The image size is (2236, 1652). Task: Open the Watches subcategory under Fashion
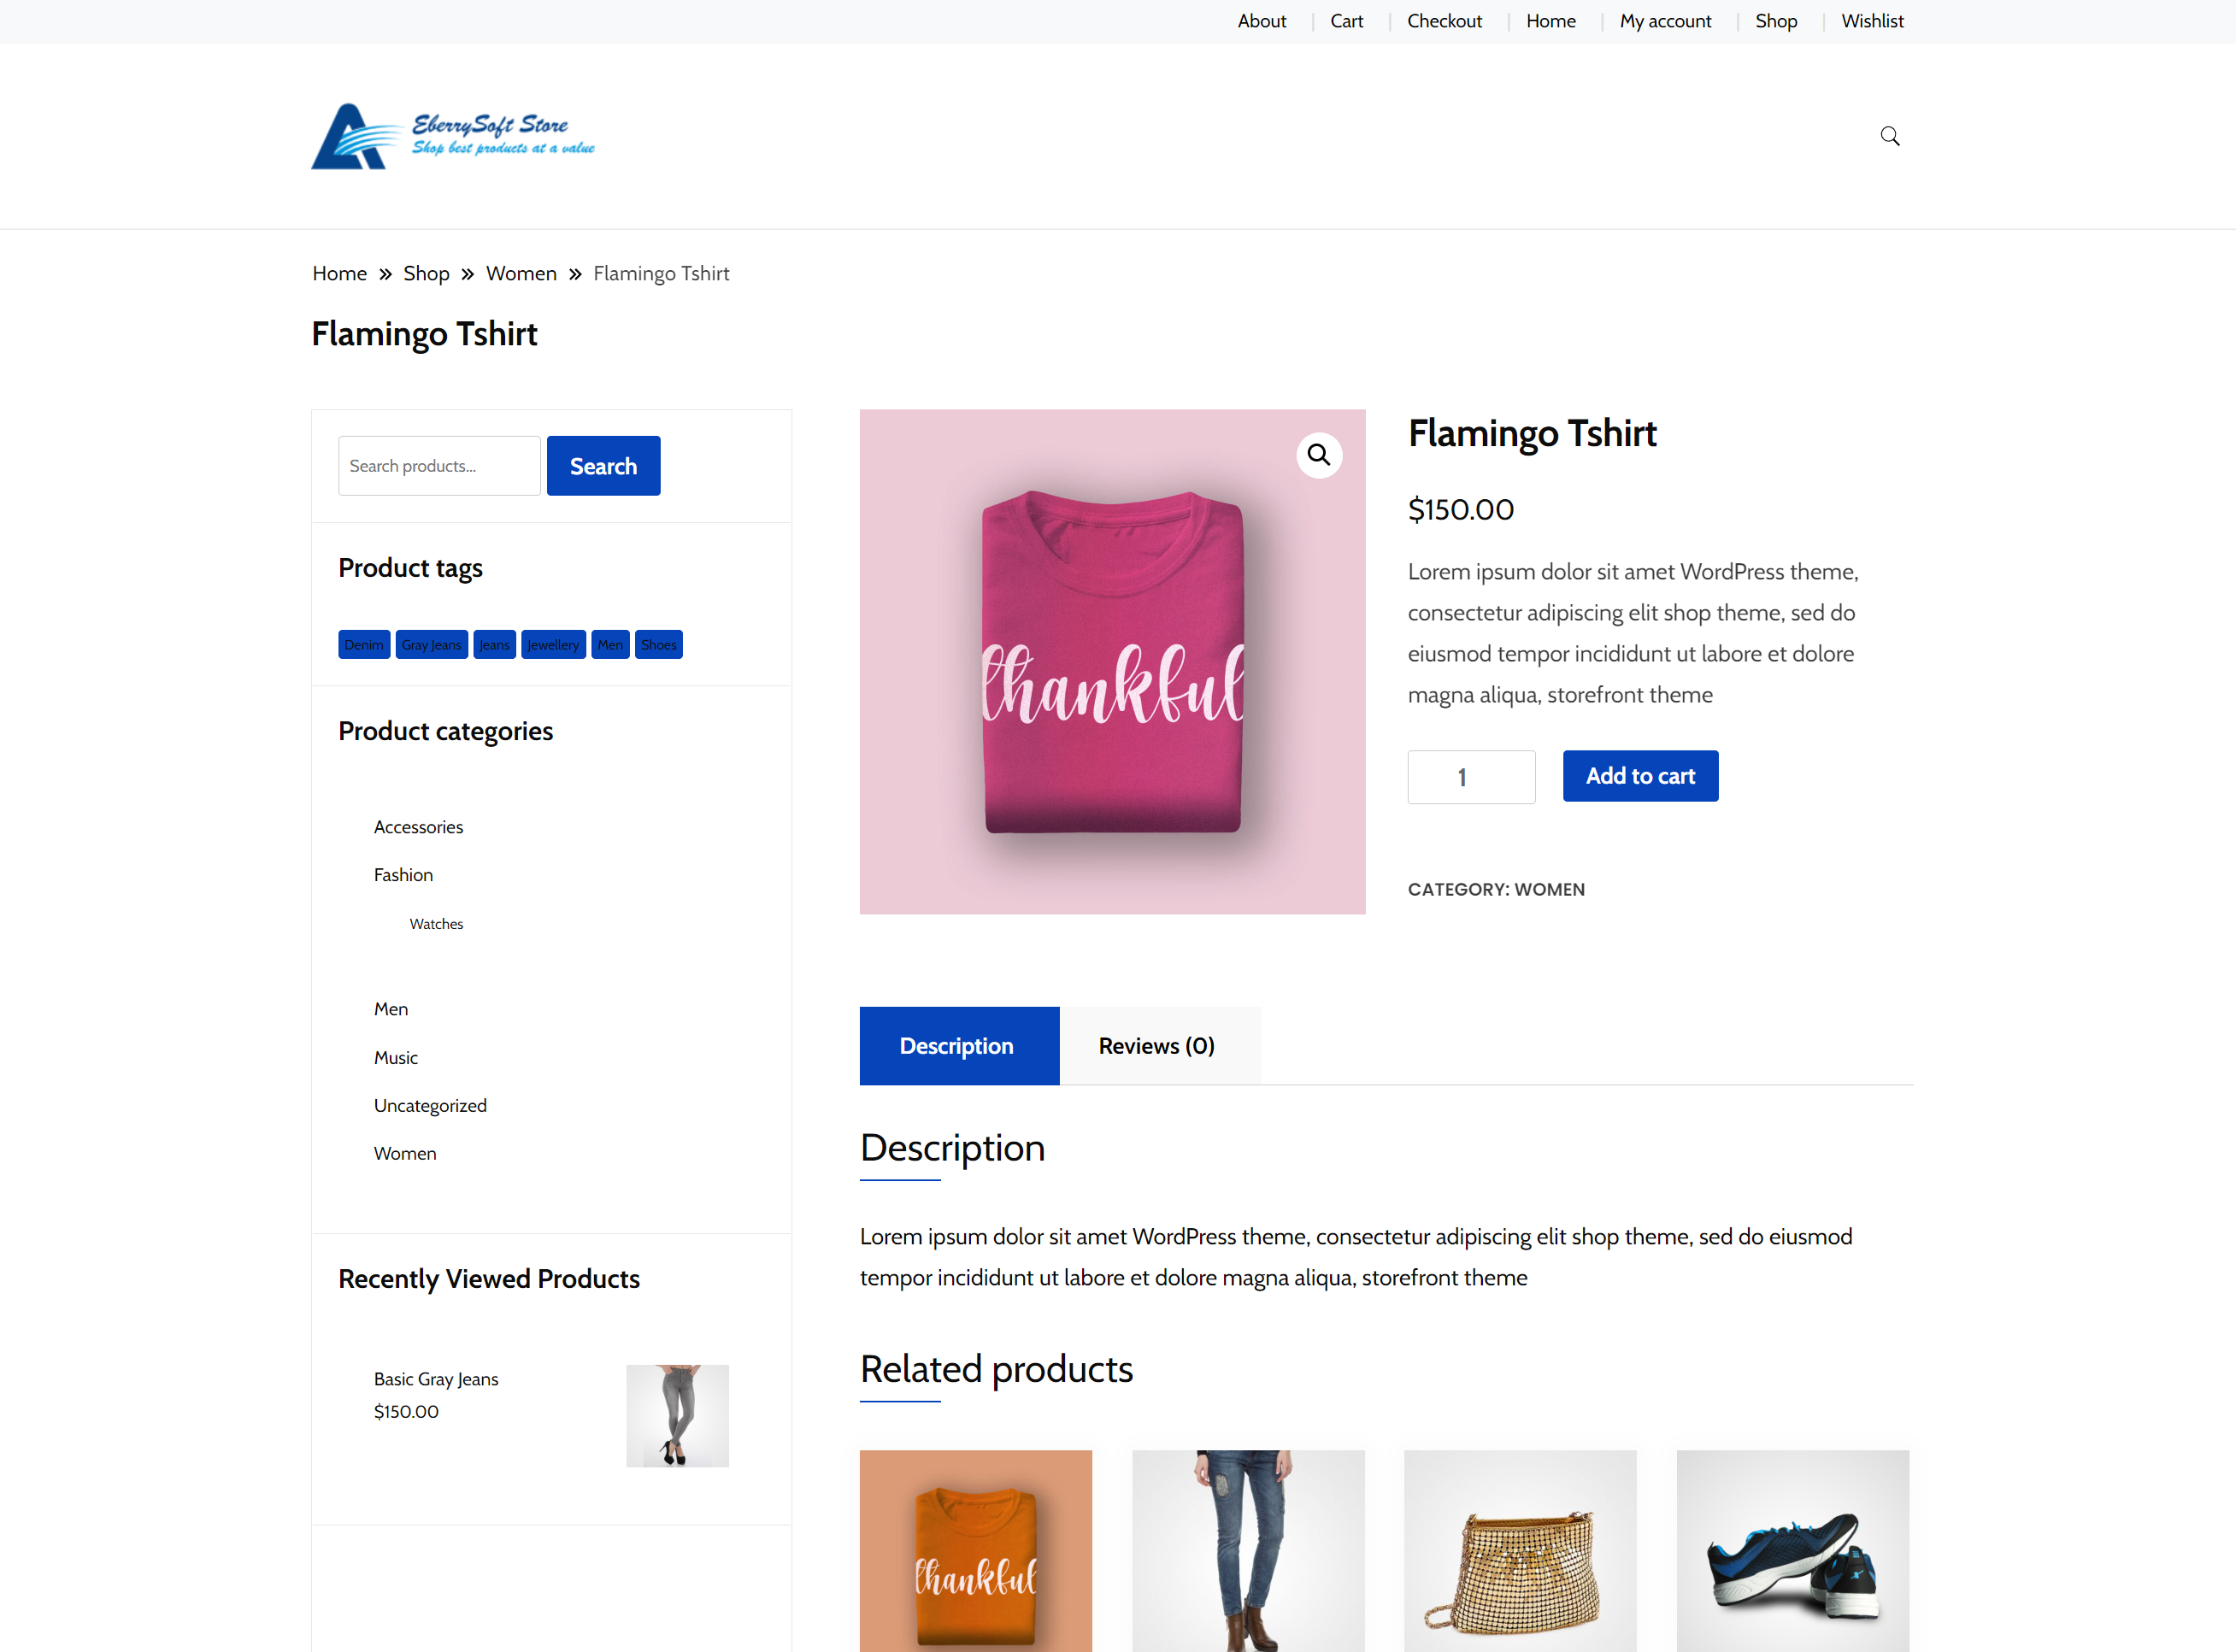point(436,923)
